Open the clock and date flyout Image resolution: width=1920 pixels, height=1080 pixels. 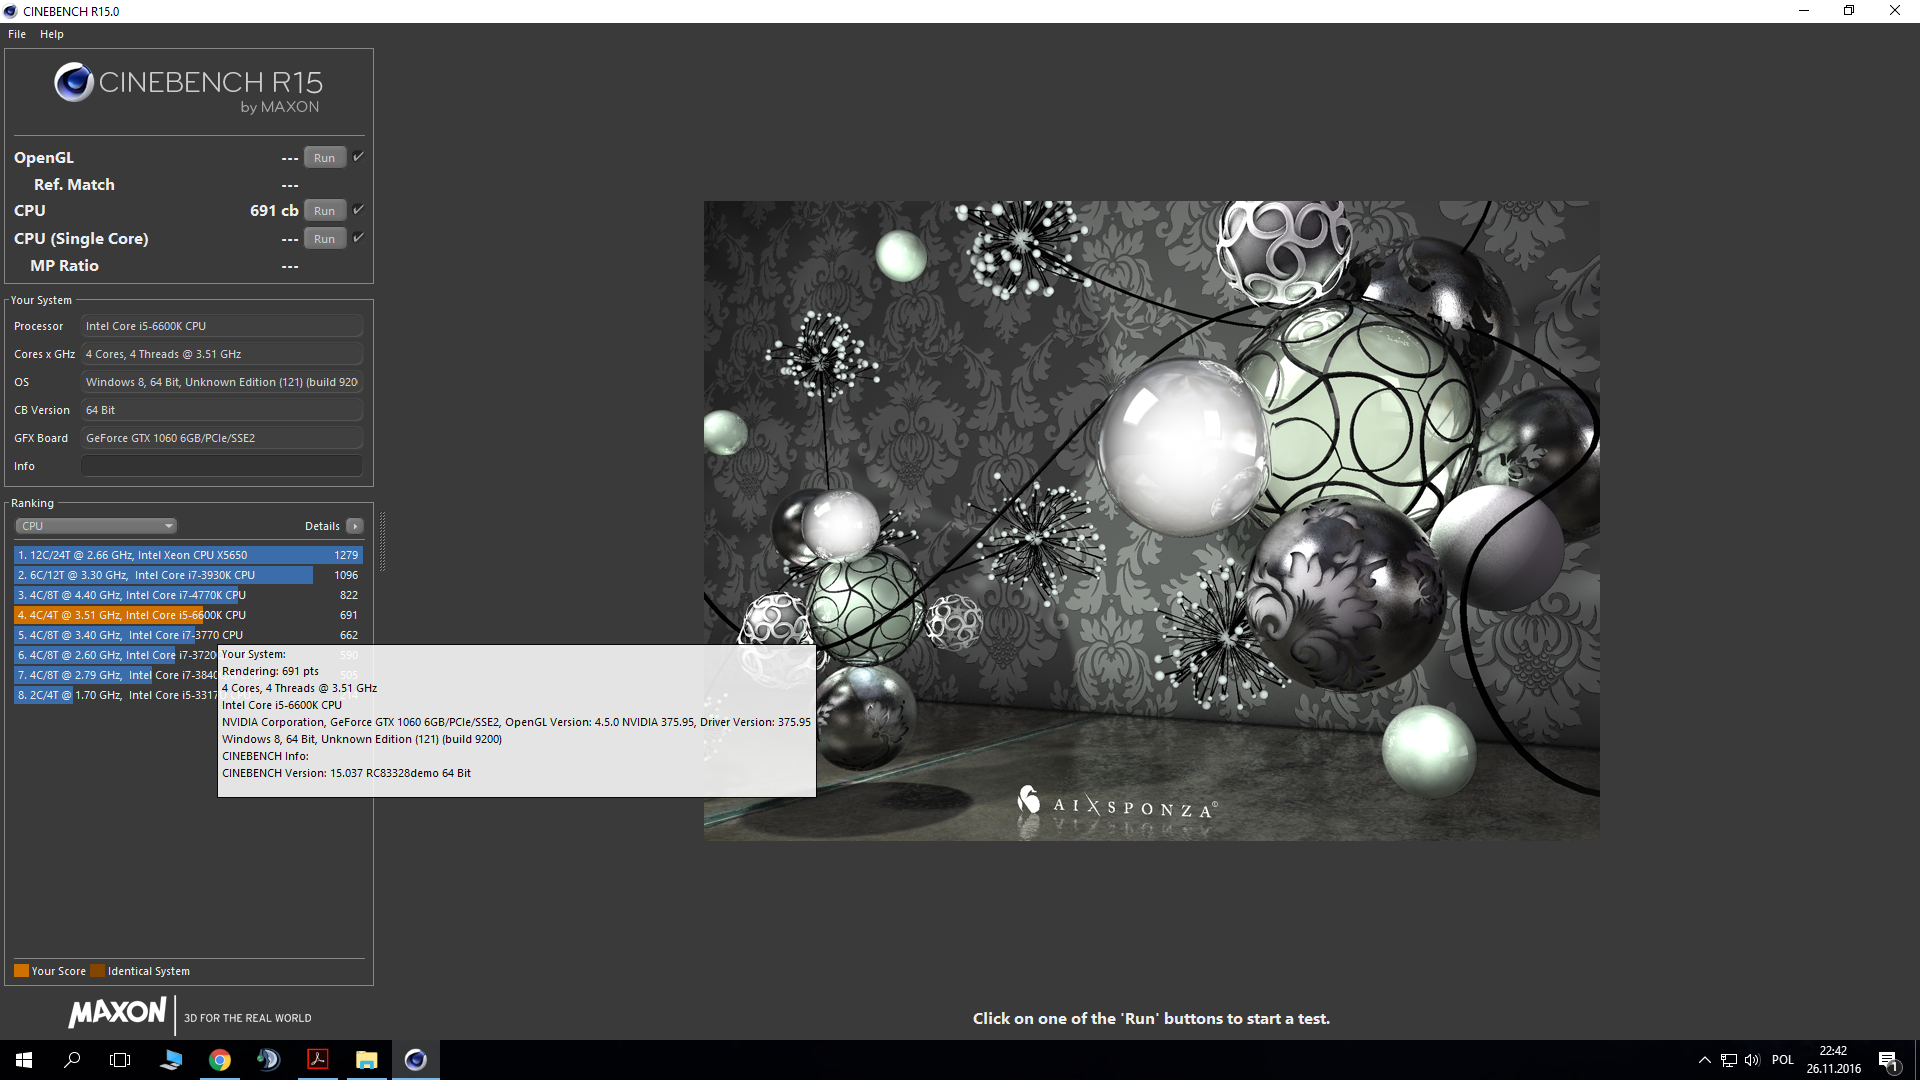[x=1834, y=1060]
